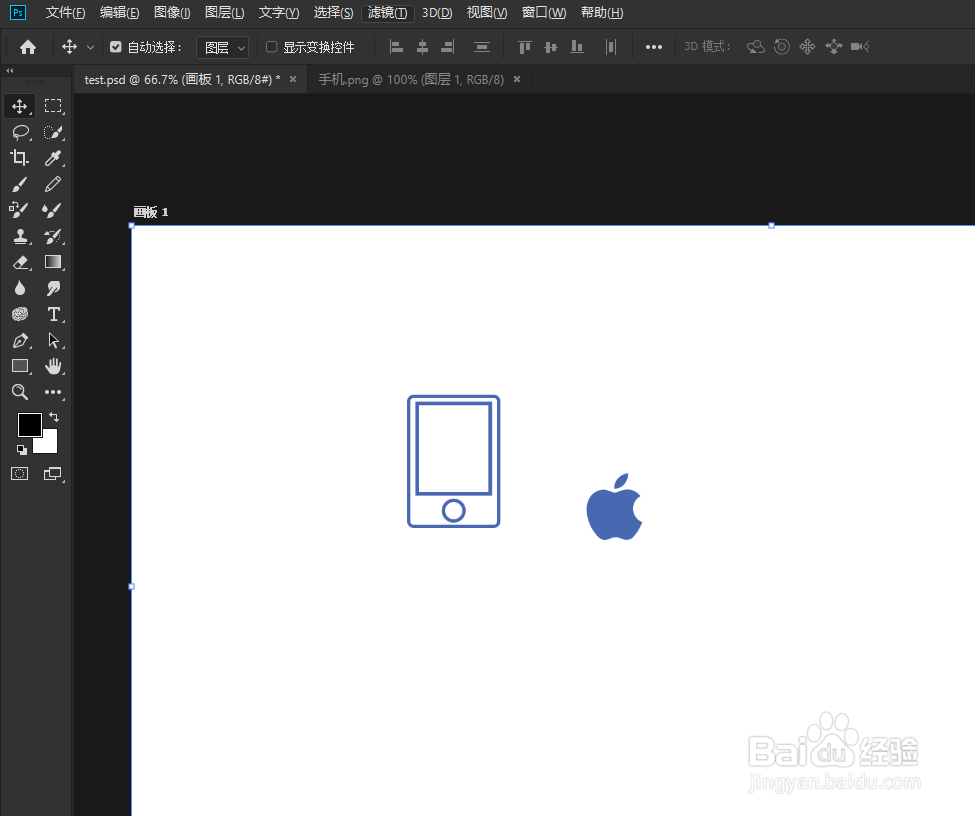Screen dimensions: 975x816
Task: Select the Gradient tool
Action: 53,262
